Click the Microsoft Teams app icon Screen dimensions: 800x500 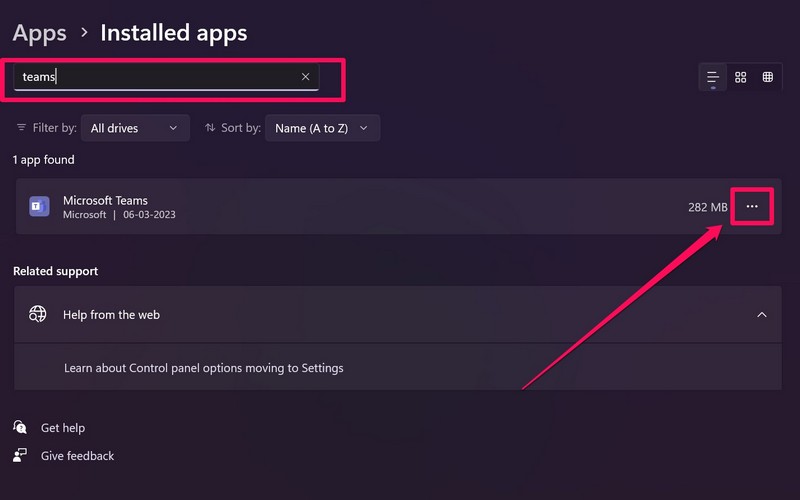[39, 207]
